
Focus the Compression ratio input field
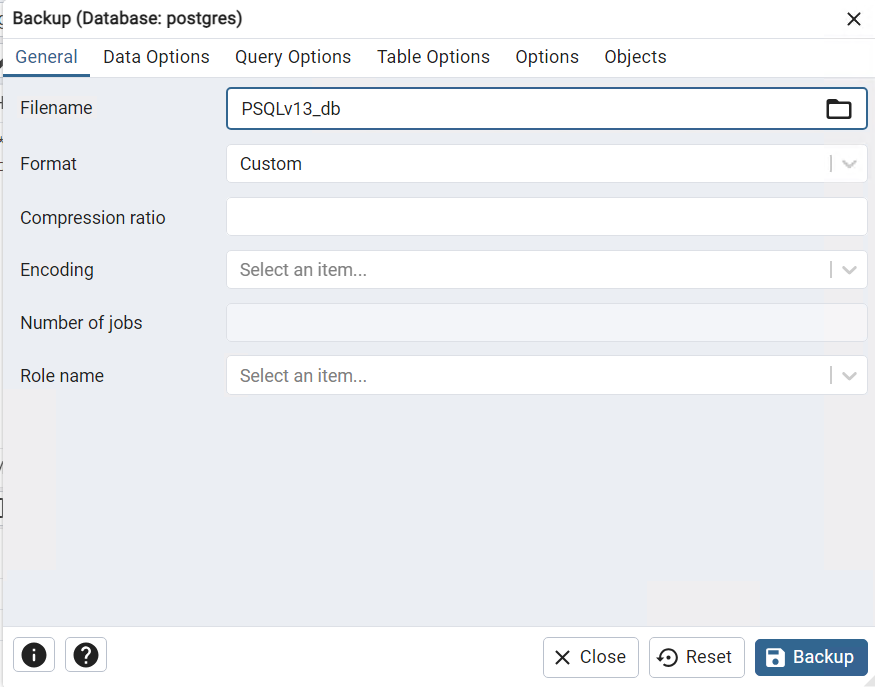(x=546, y=217)
